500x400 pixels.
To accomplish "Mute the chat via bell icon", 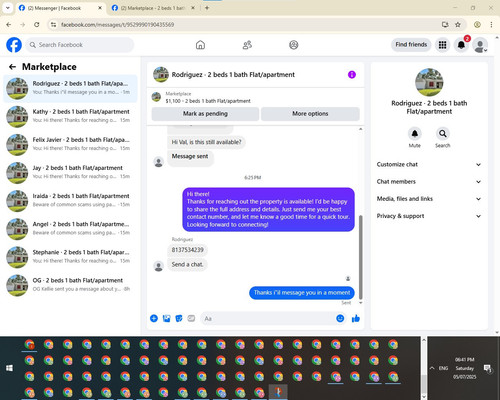I will pyautogui.click(x=415, y=134).
